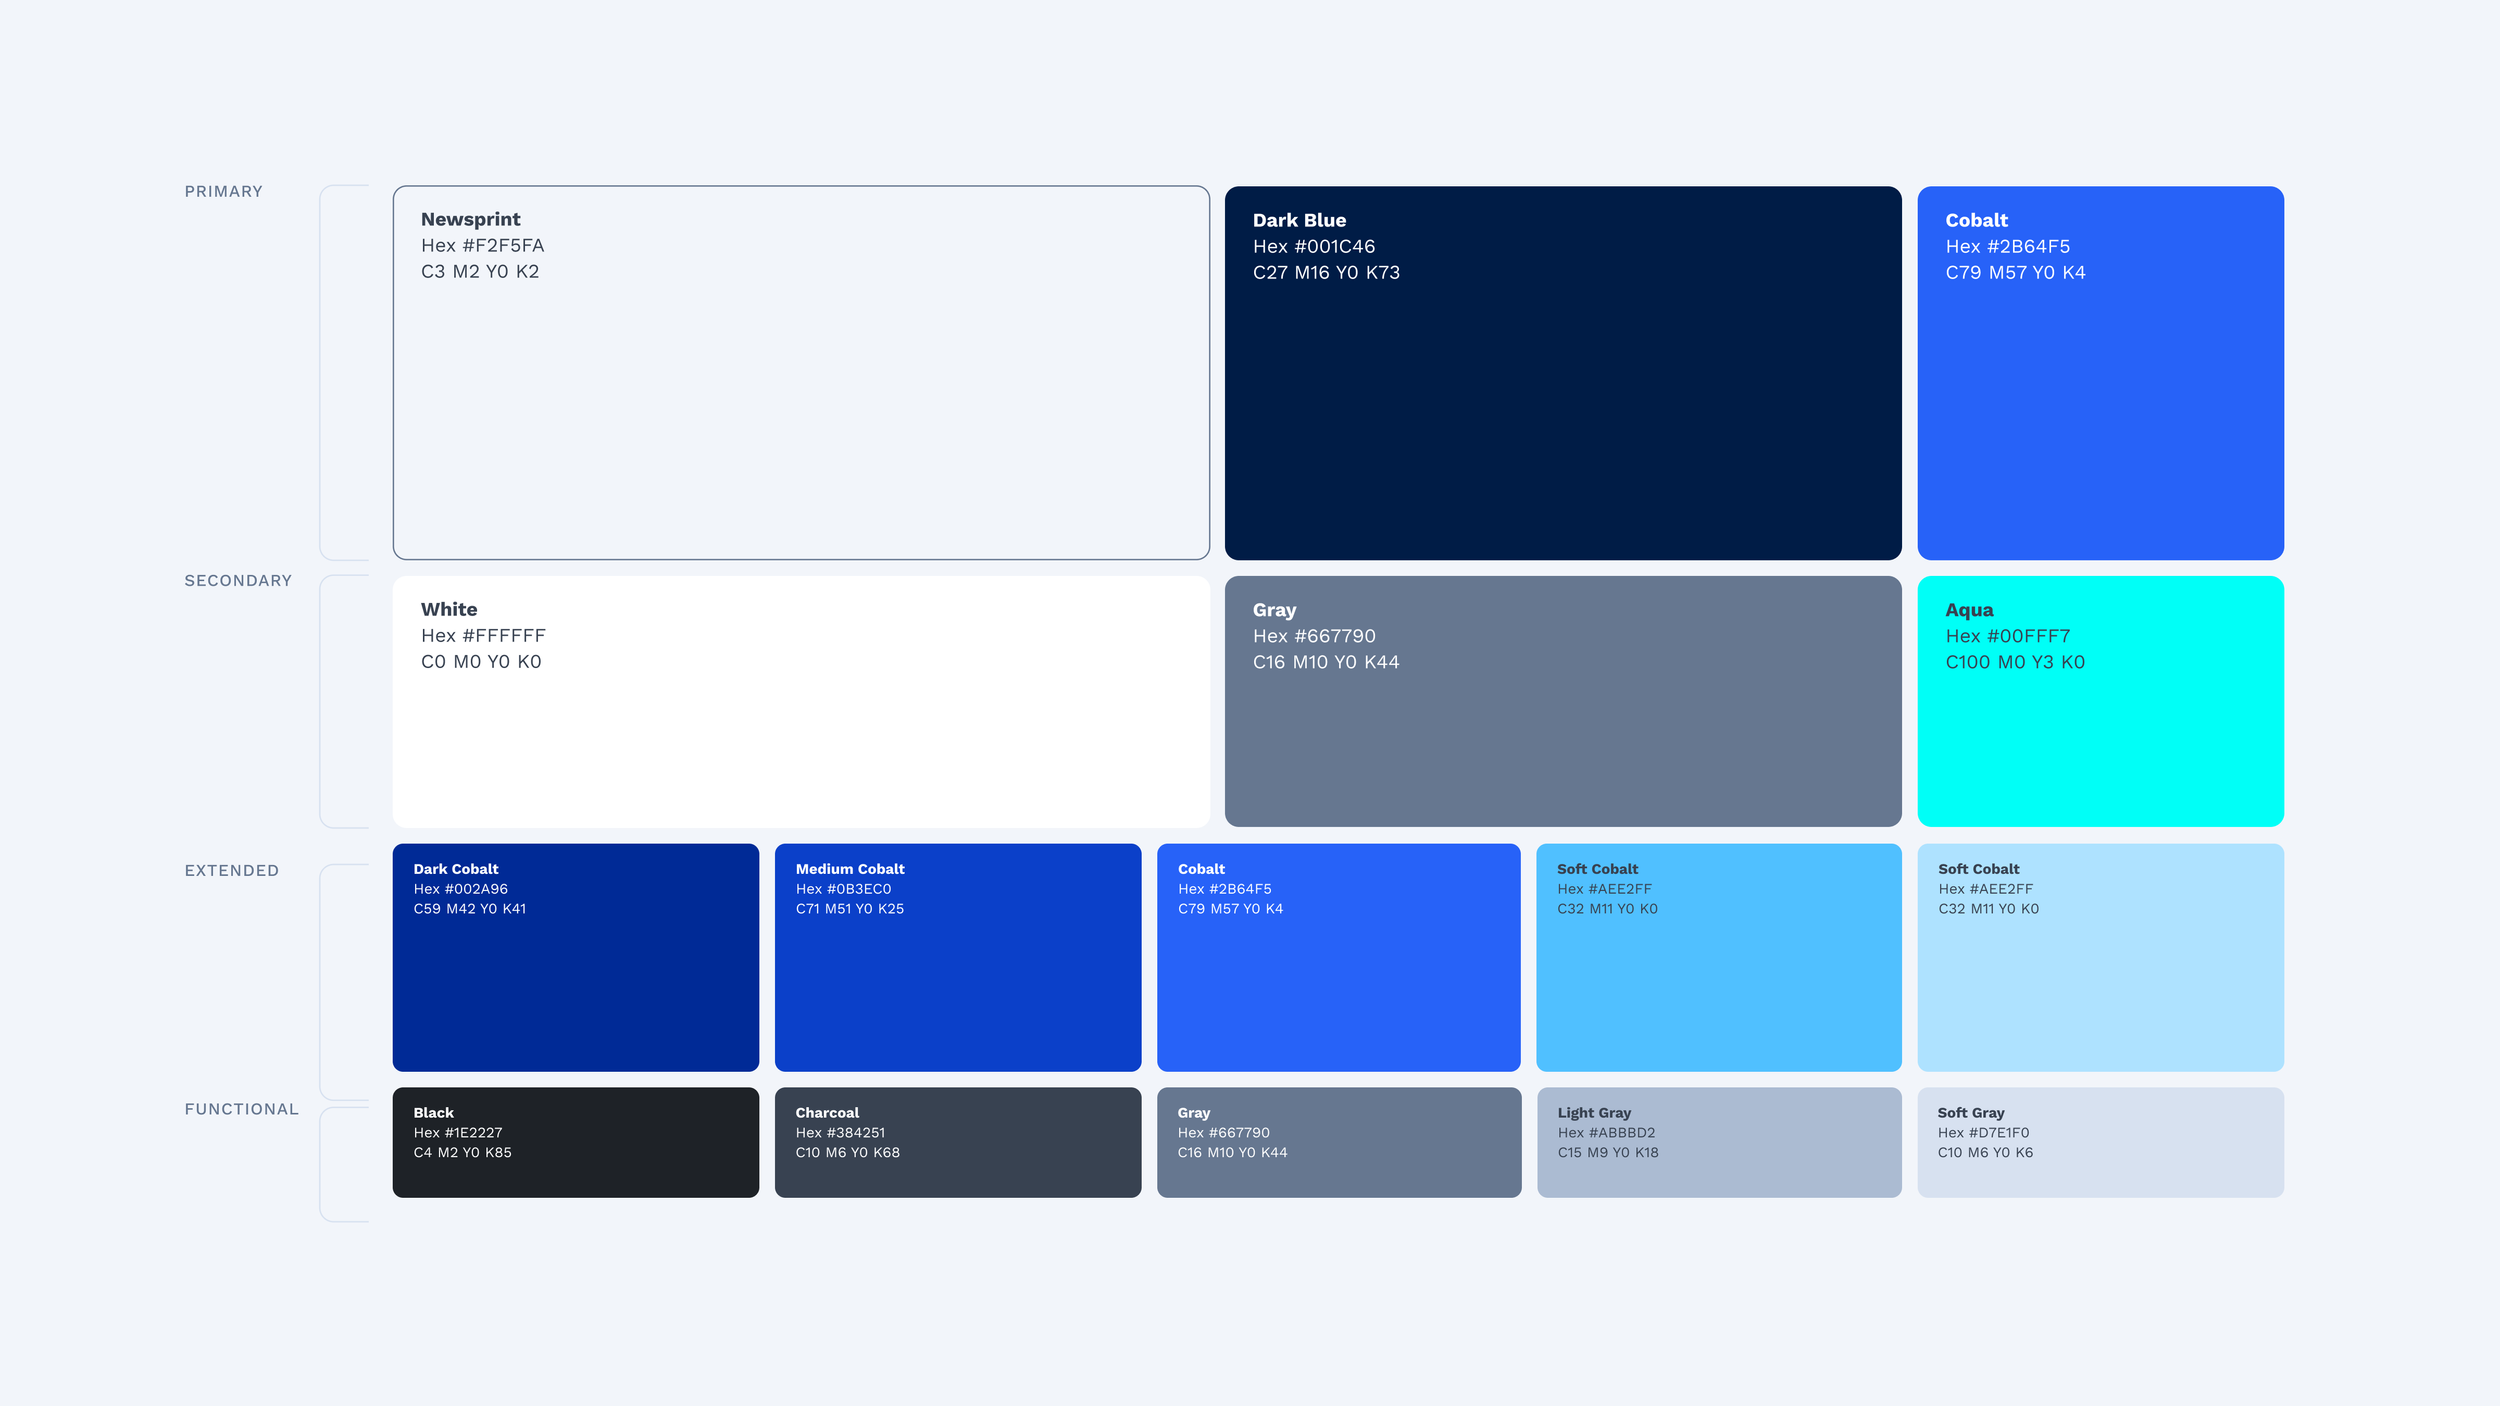Click the Hex #001C46 text
This screenshot has width=2500, height=1406.
1313,246
